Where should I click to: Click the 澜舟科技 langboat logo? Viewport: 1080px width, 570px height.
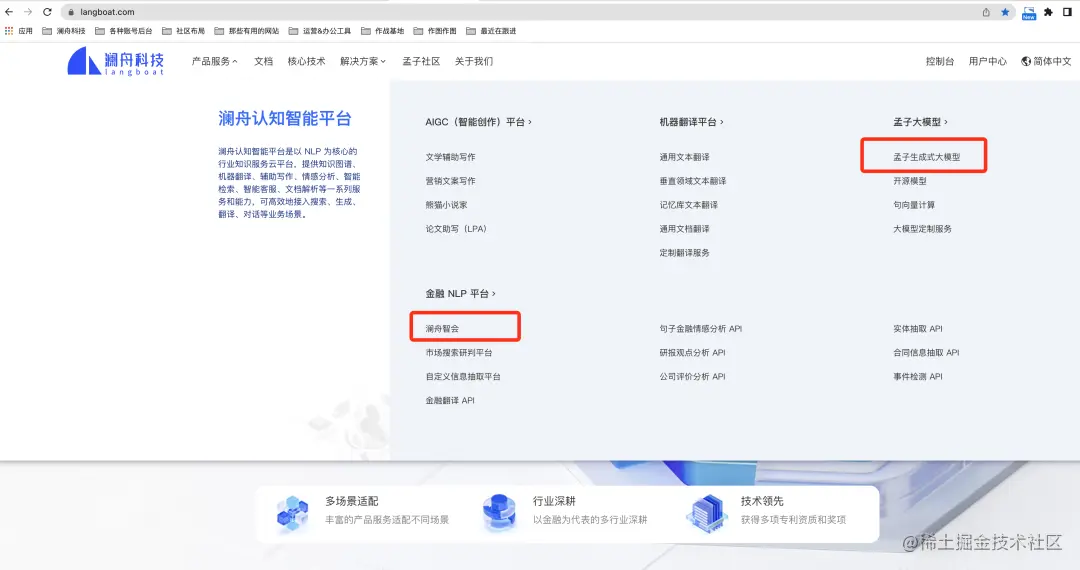116,61
